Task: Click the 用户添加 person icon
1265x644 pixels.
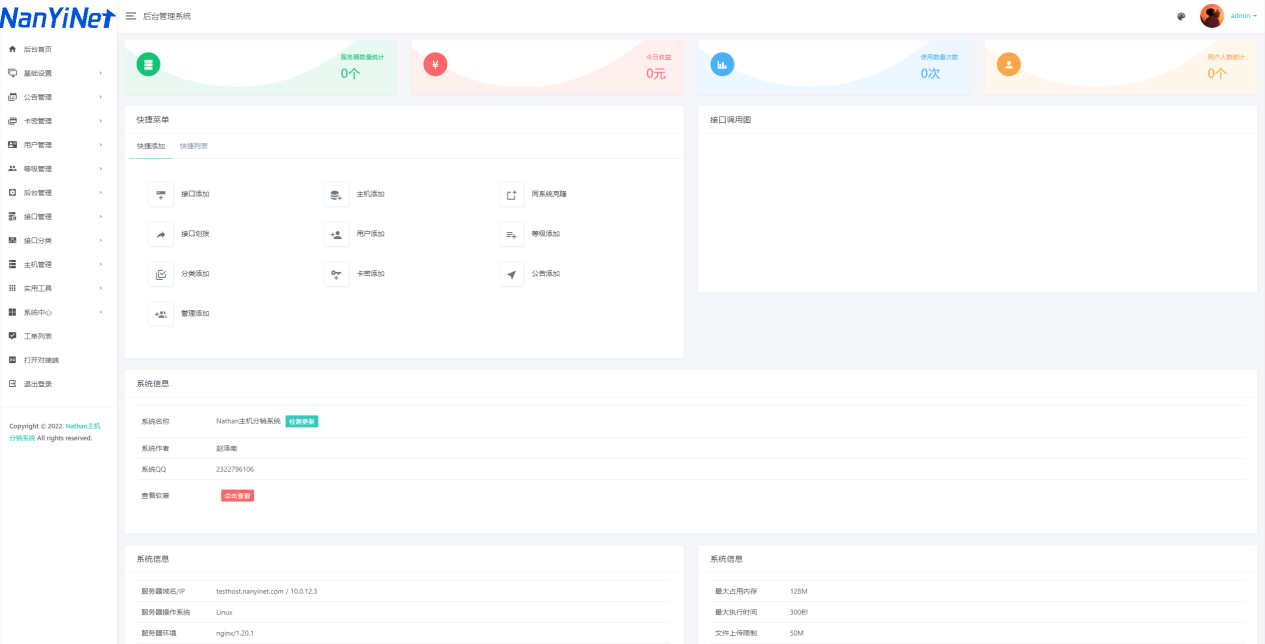Action: click(x=336, y=234)
